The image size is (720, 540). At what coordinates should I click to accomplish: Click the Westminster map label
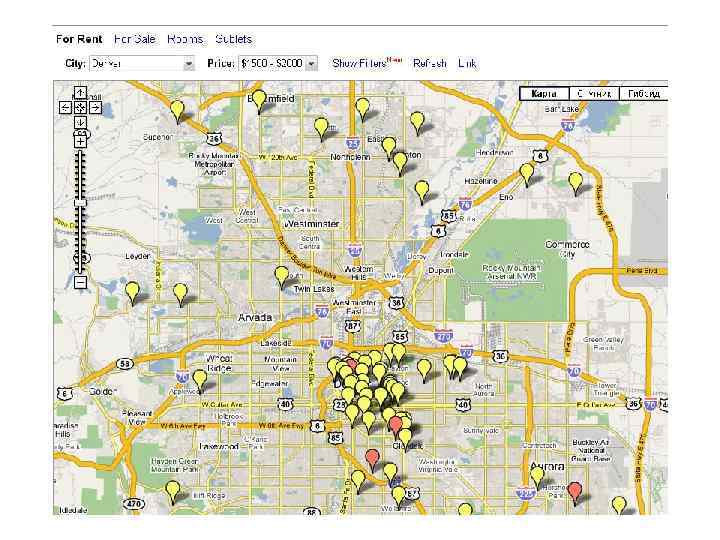pyautogui.click(x=312, y=224)
